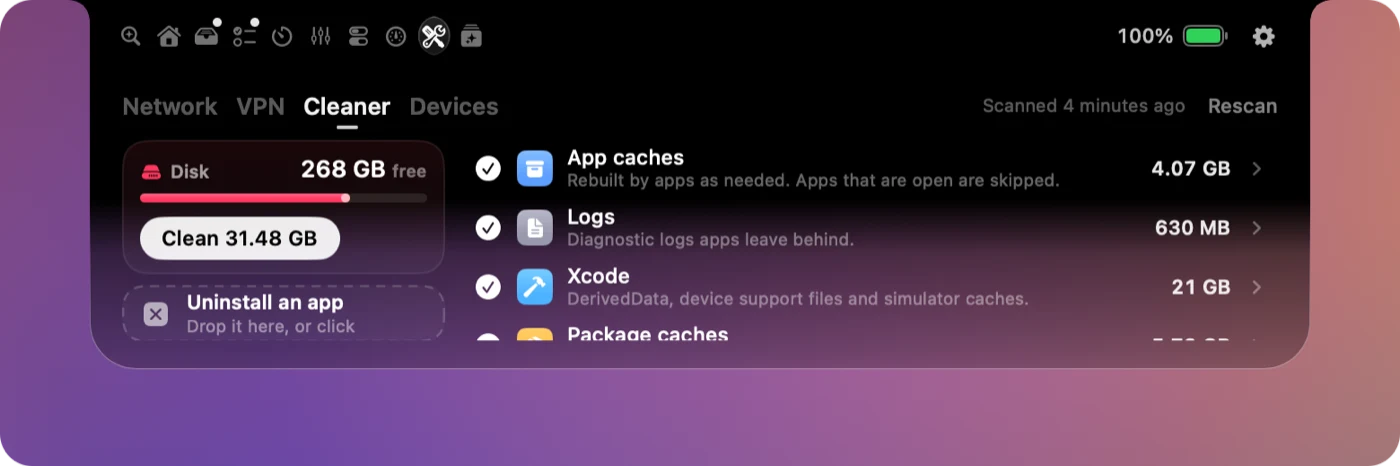1400x466 pixels.
Task: Open the checklist tasks icon
Action: [x=244, y=36]
